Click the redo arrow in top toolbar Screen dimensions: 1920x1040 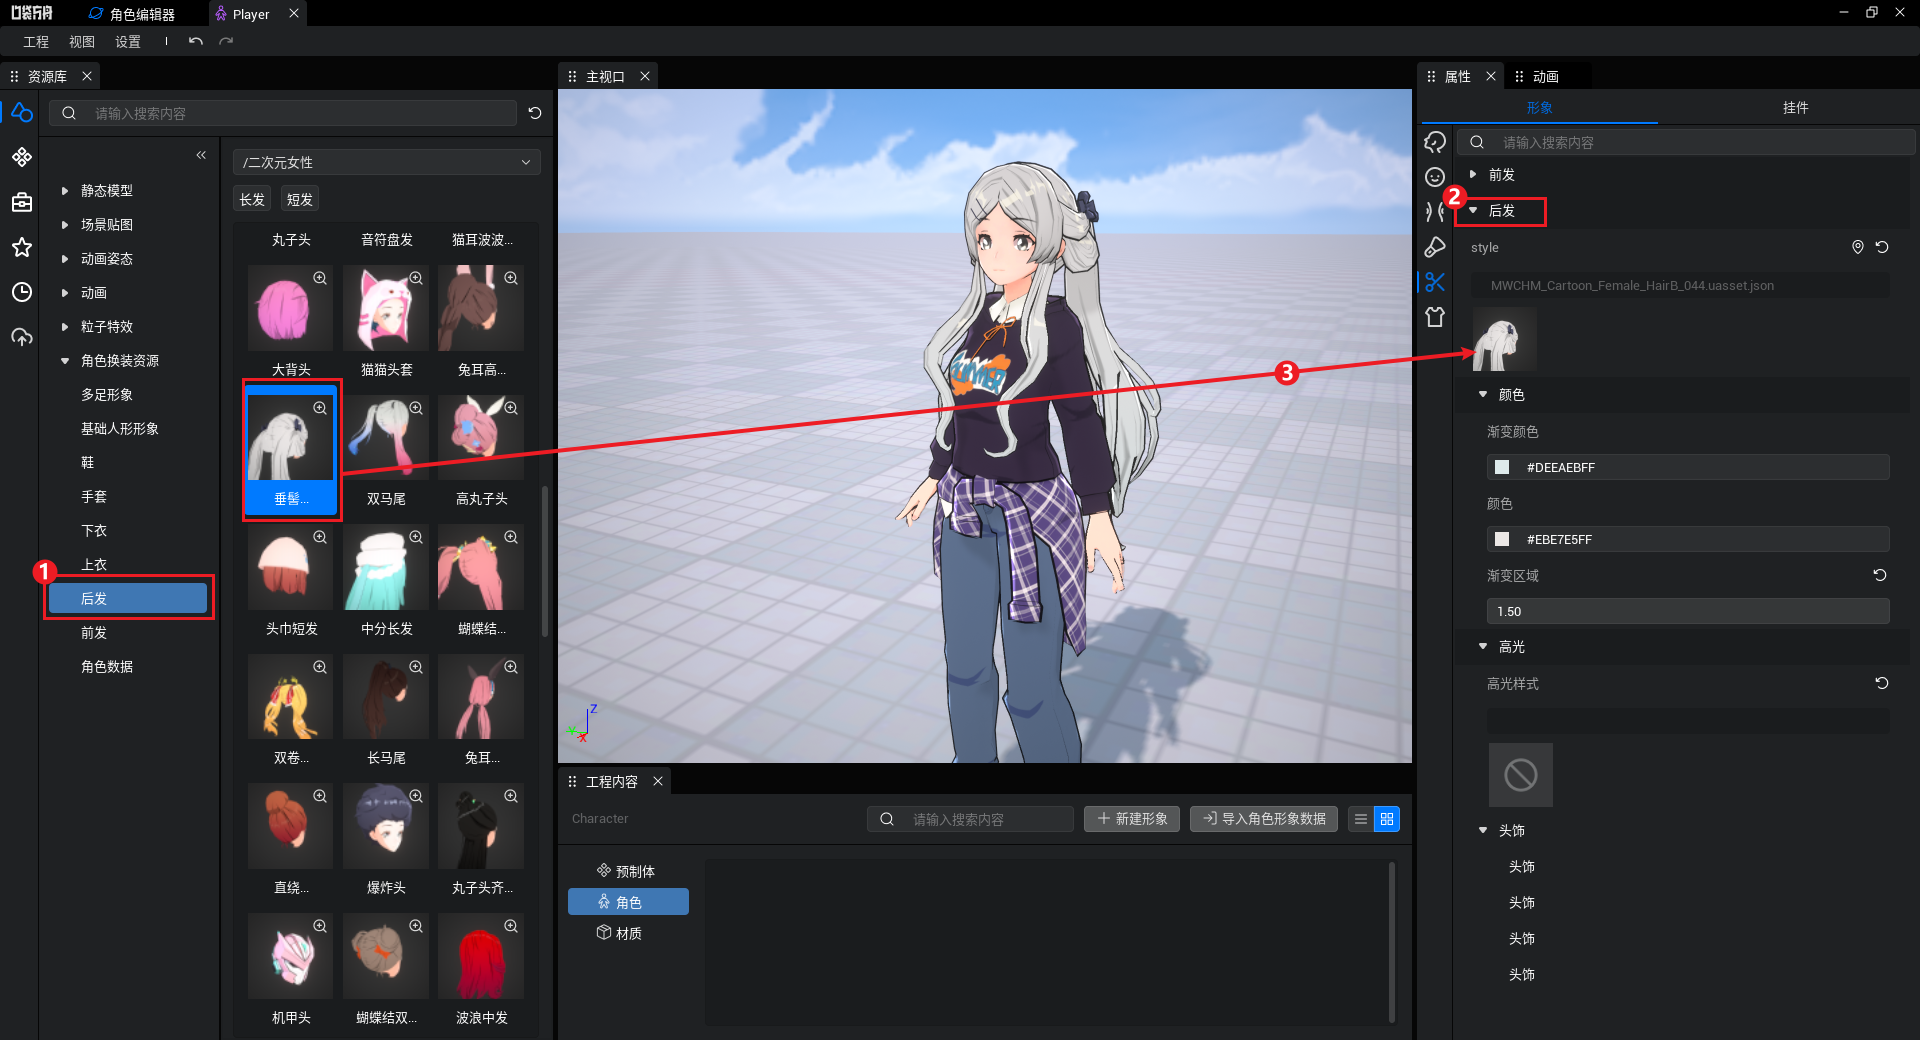(226, 41)
